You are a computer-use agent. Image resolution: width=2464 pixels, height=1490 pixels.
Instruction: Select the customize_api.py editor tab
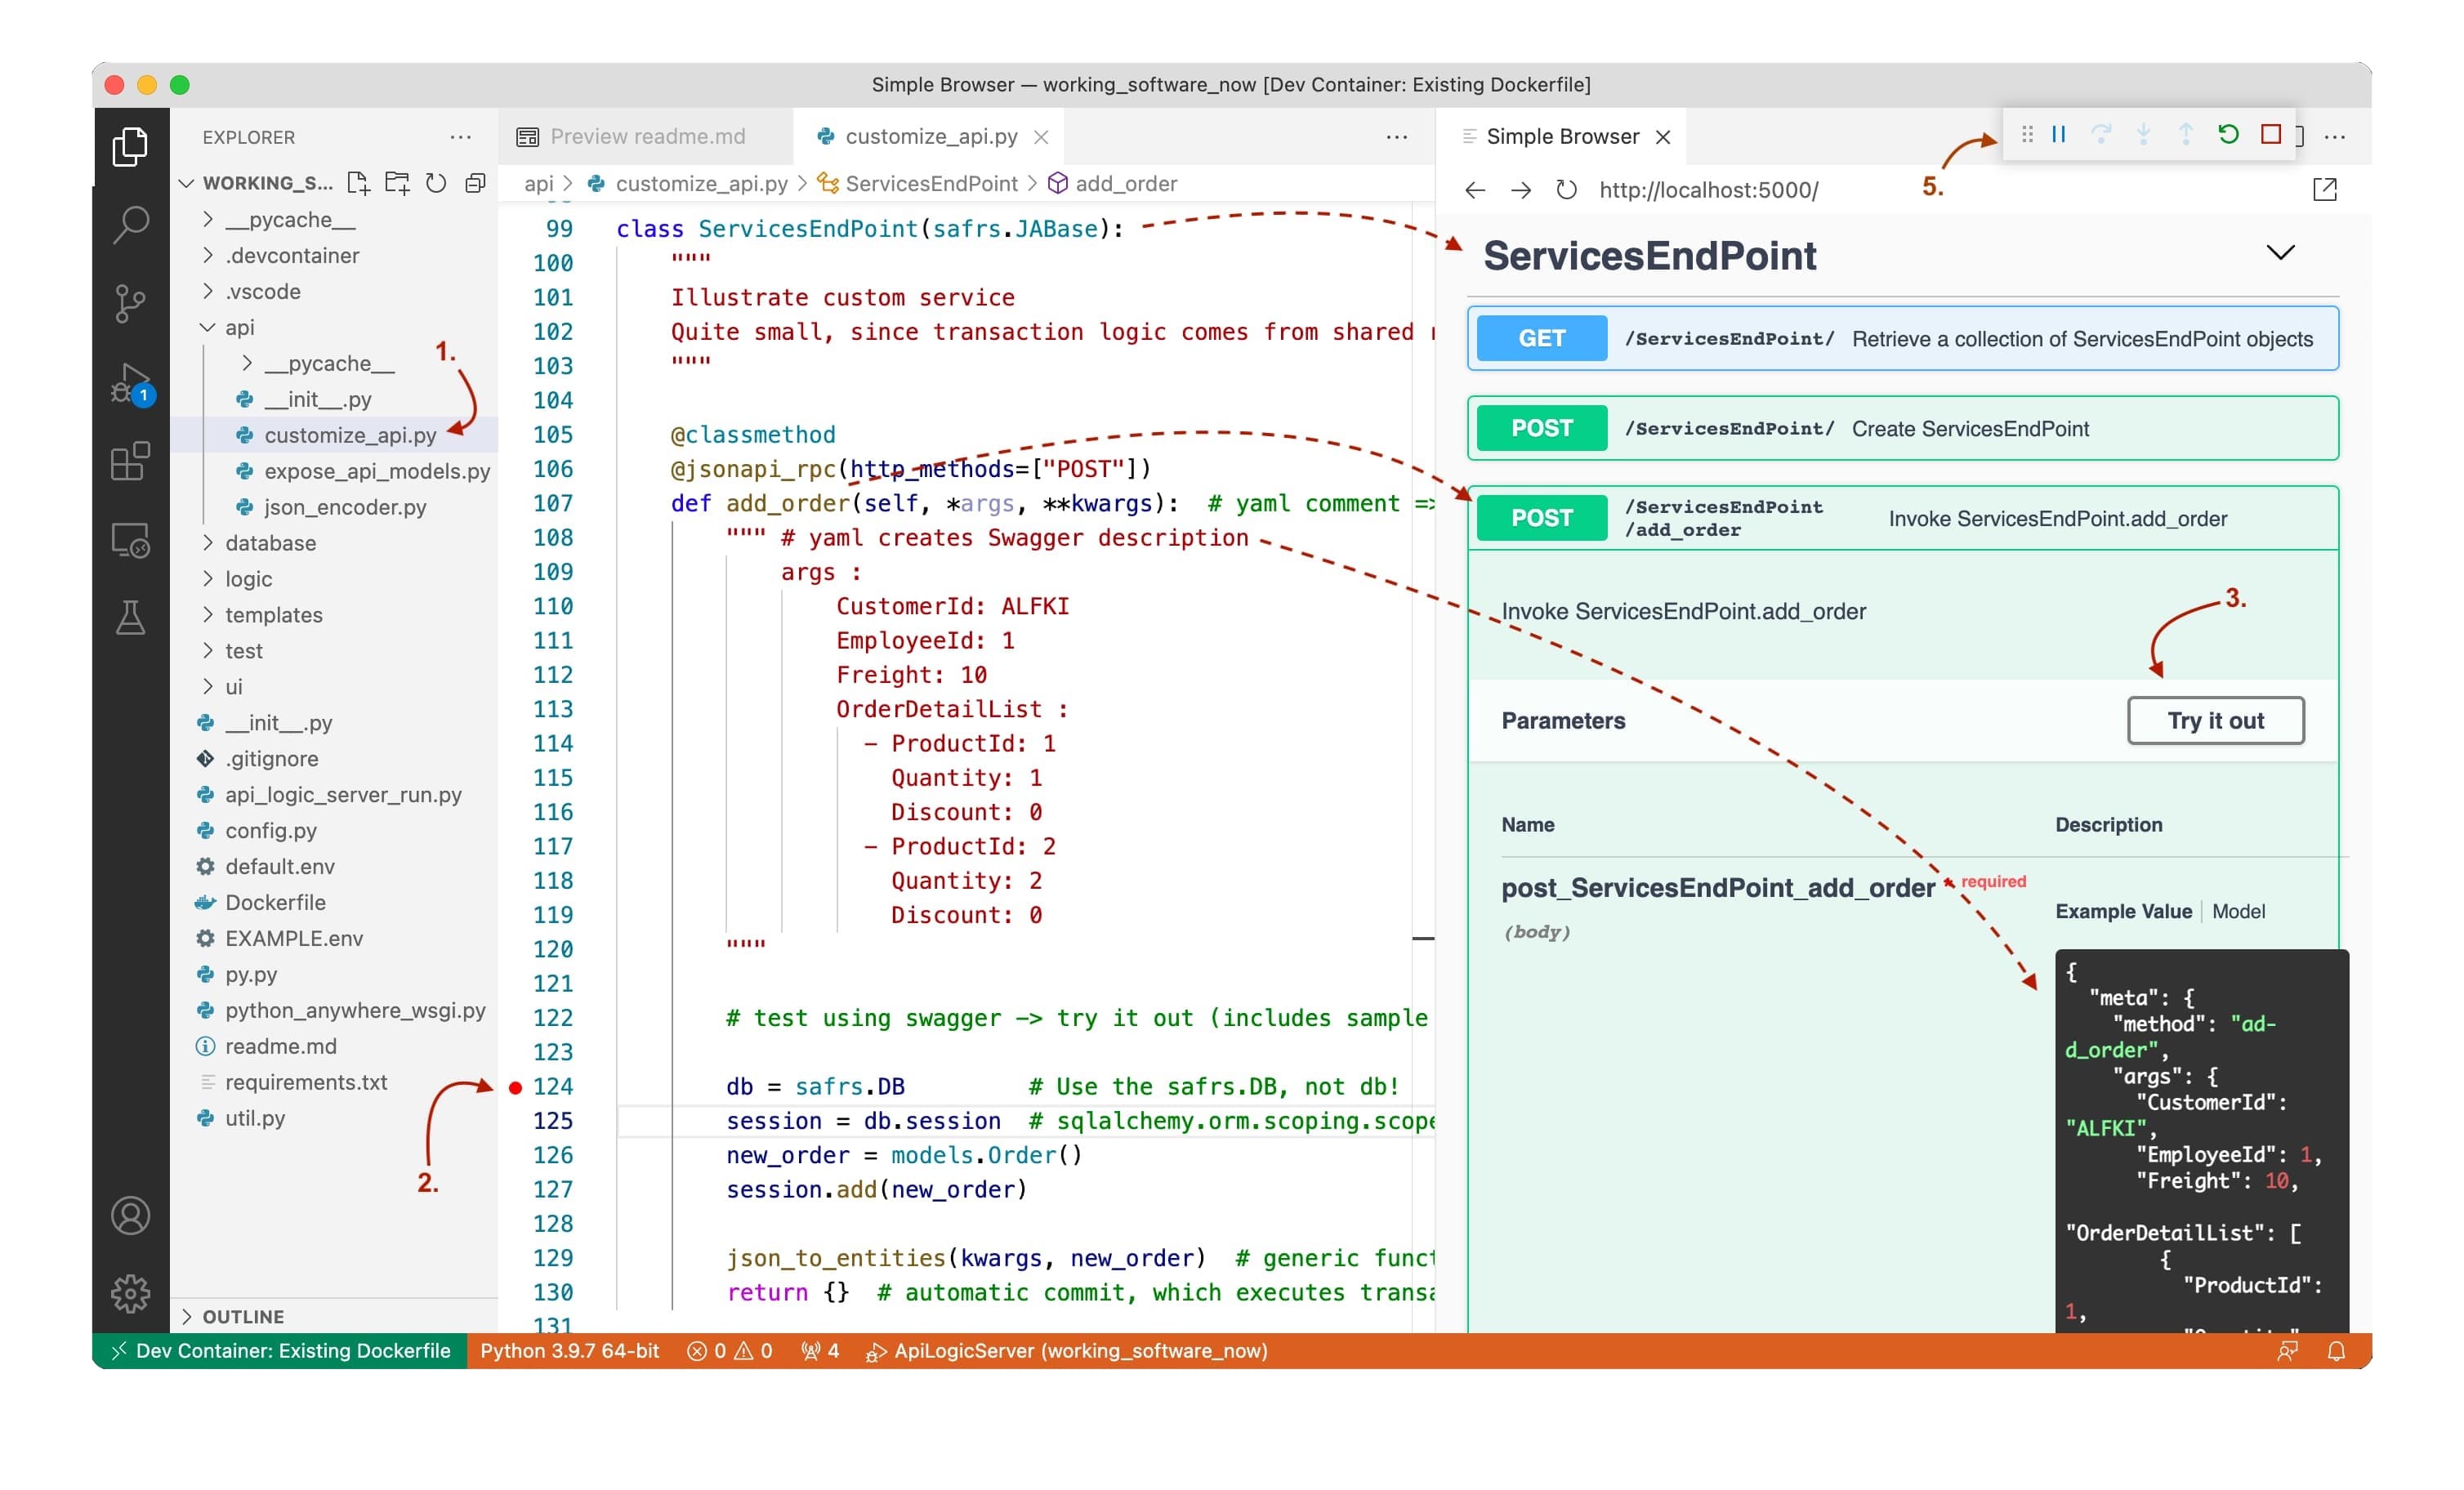point(930,136)
